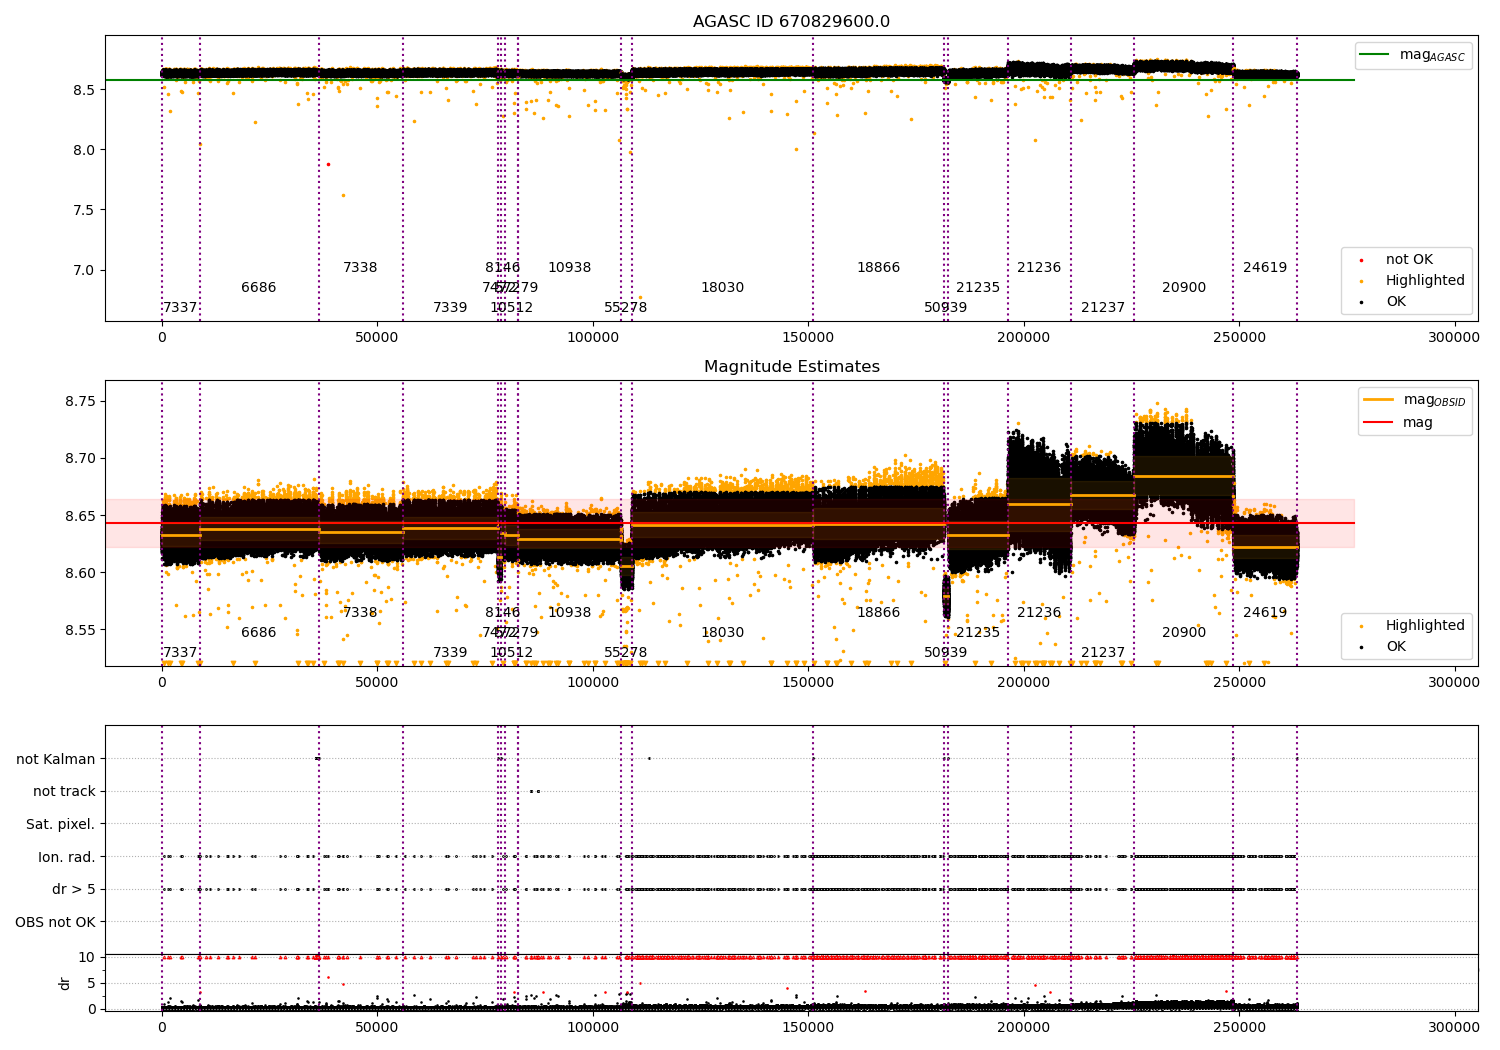Click the 'not track' row label
The height and width of the screenshot is (1050, 1500).
coord(64,792)
